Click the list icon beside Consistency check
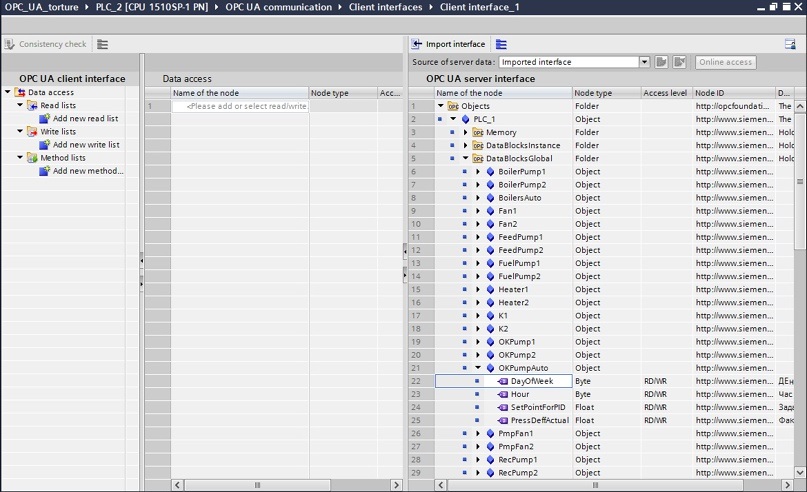Screen dimensions: 807x492 coord(102,44)
